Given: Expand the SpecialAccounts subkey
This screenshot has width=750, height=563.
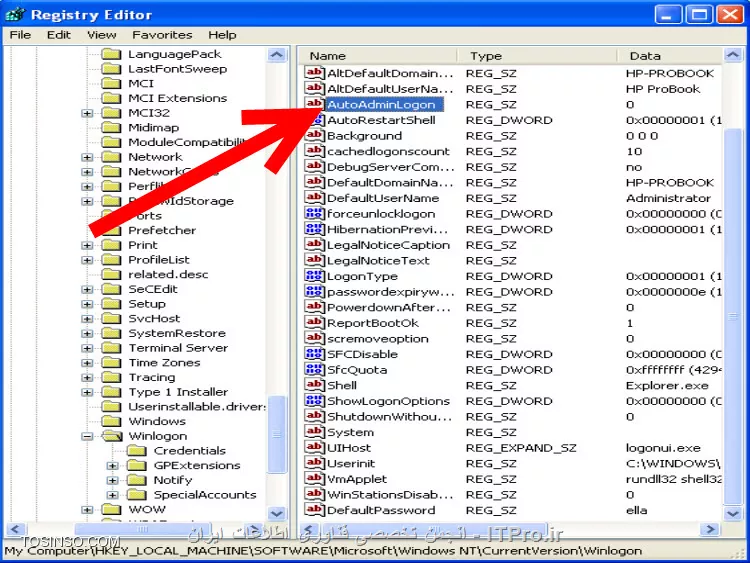Looking at the screenshot, I should [112, 495].
